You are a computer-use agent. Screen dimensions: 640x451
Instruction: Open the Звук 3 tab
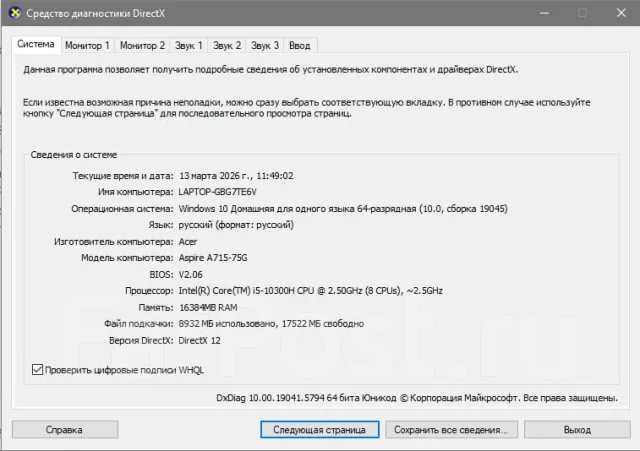(x=264, y=45)
